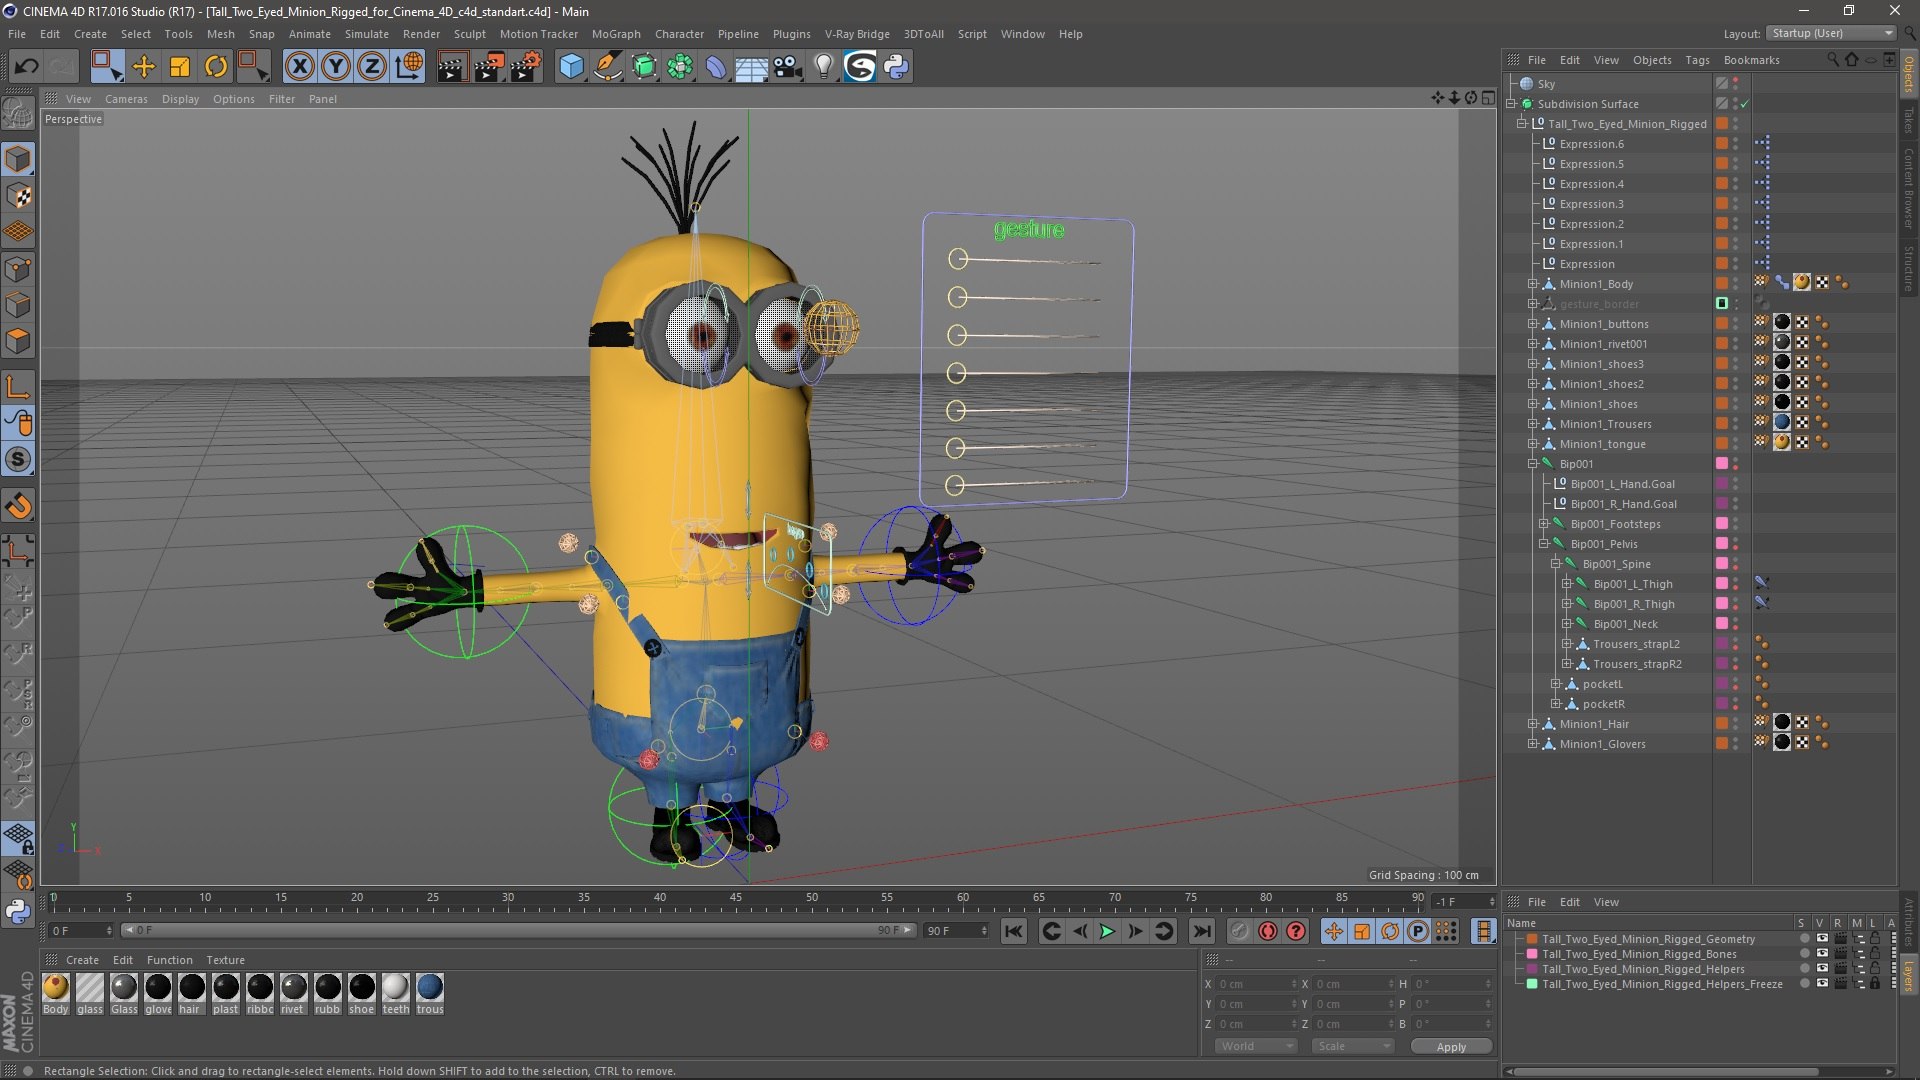Image resolution: width=1920 pixels, height=1080 pixels.
Task: Toggle Sky object visibility dots
Action: click(1736, 84)
